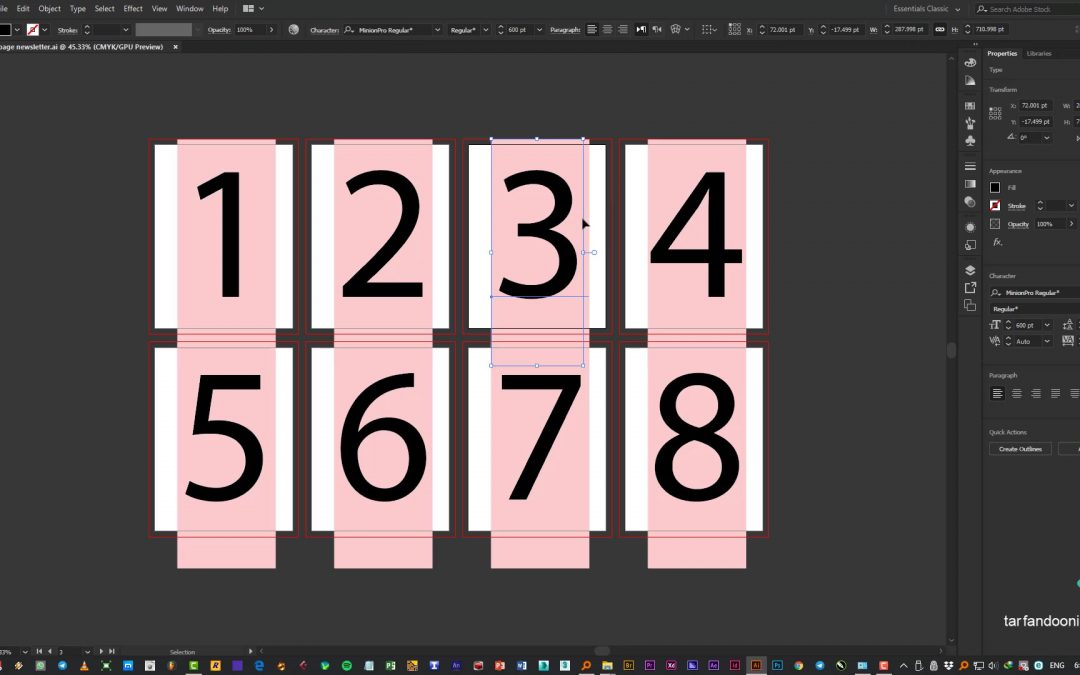Screen dimensions: 1080x675
Task: Click the Recolor Artwork globe icon
Action: click(x=293, y=30)
